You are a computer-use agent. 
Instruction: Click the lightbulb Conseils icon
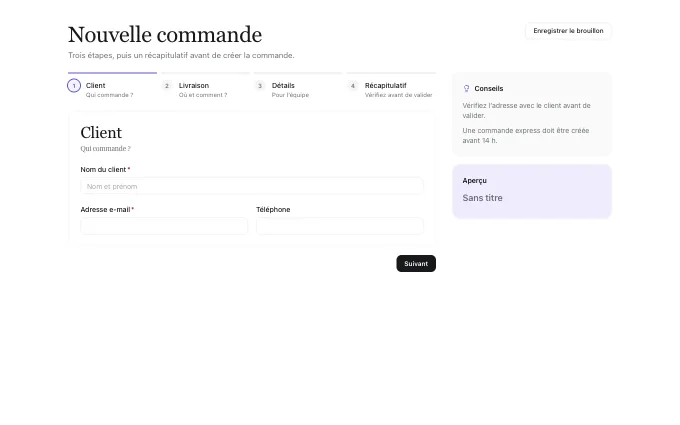(467, 88)
